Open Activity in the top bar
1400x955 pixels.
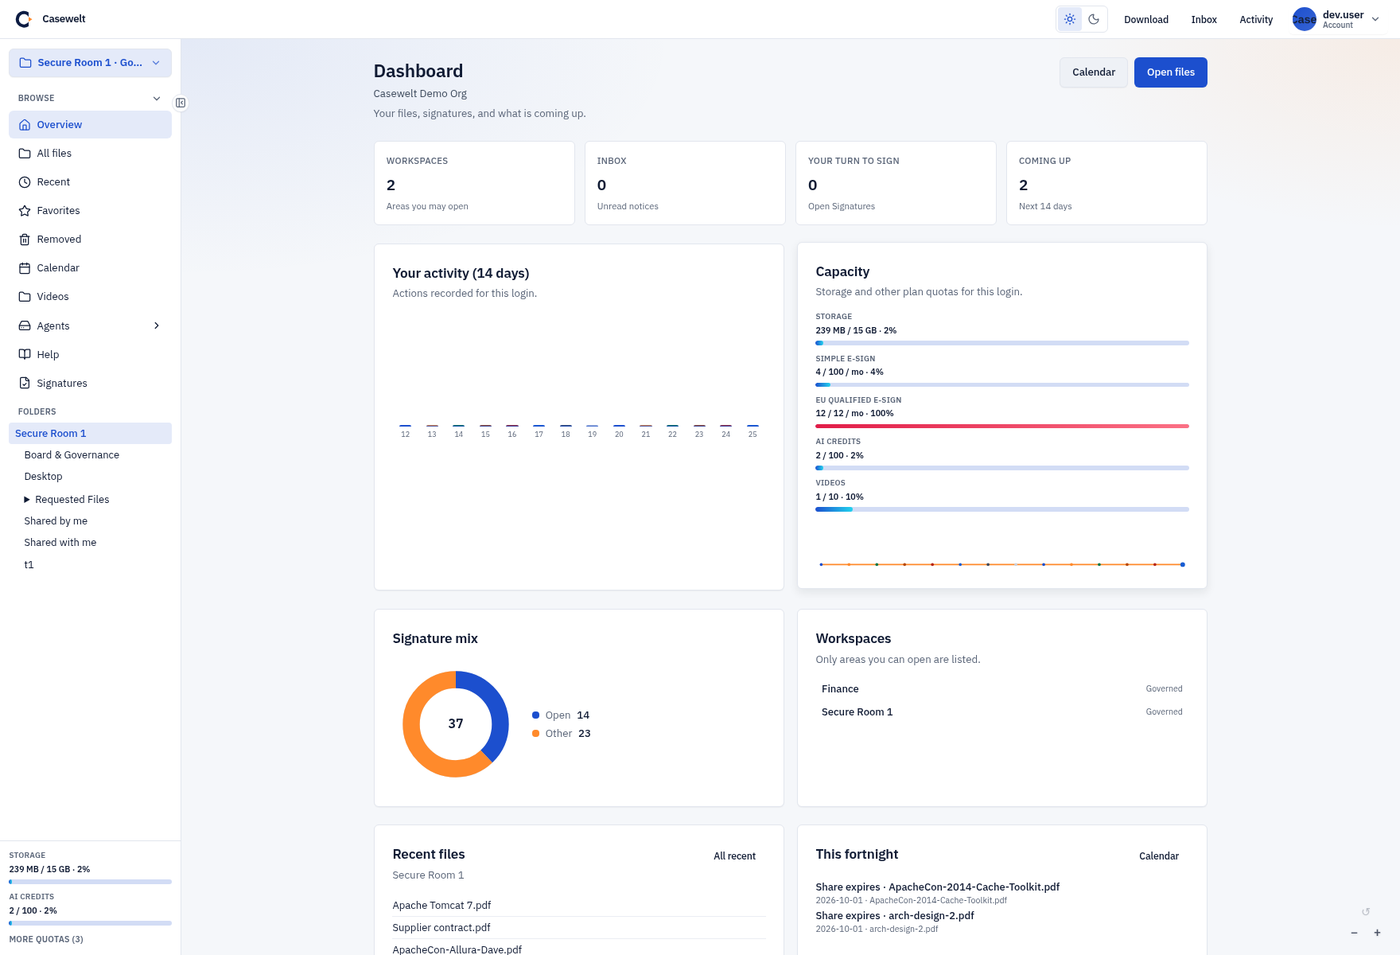click(x=1256, y=19)
